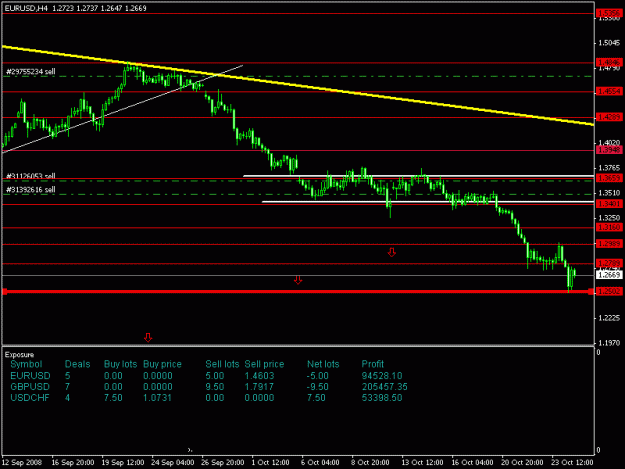Click the Profit column header
625x469 pixels.
pos(373,364)
